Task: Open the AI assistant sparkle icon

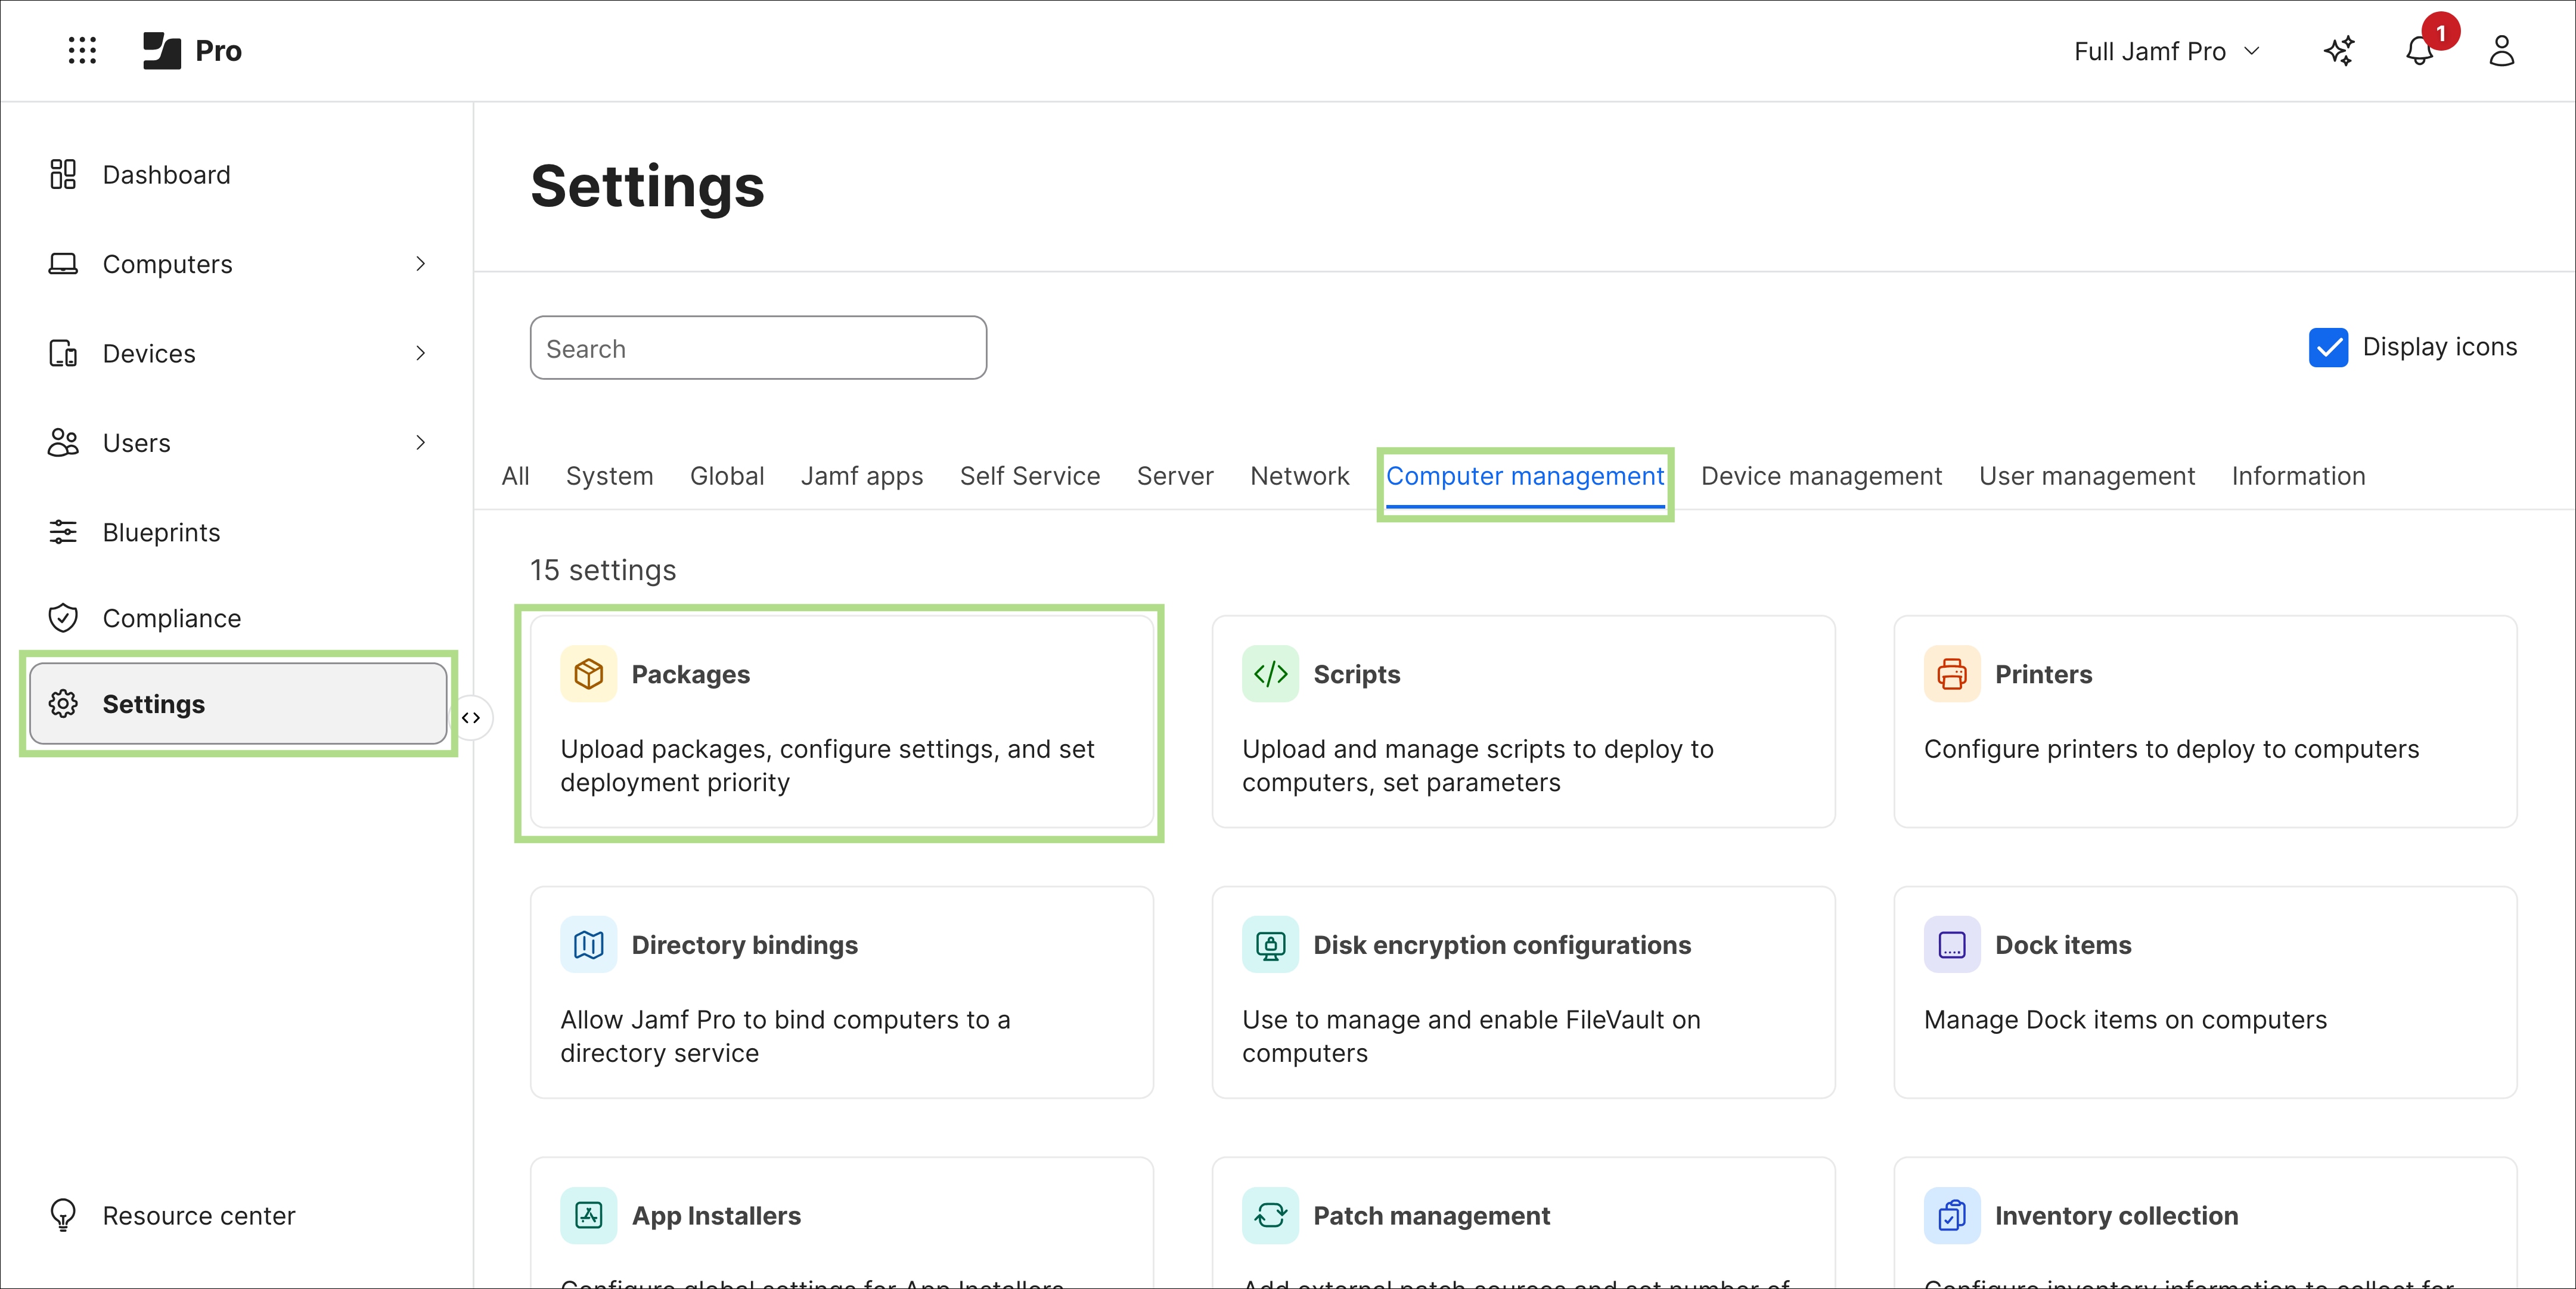Action: pos(2338,50)
